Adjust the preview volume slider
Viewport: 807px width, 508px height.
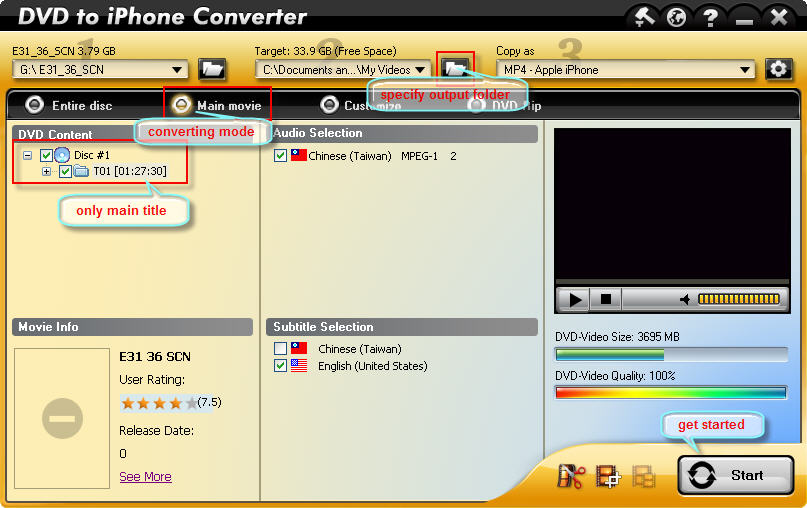tap(739, 299)
